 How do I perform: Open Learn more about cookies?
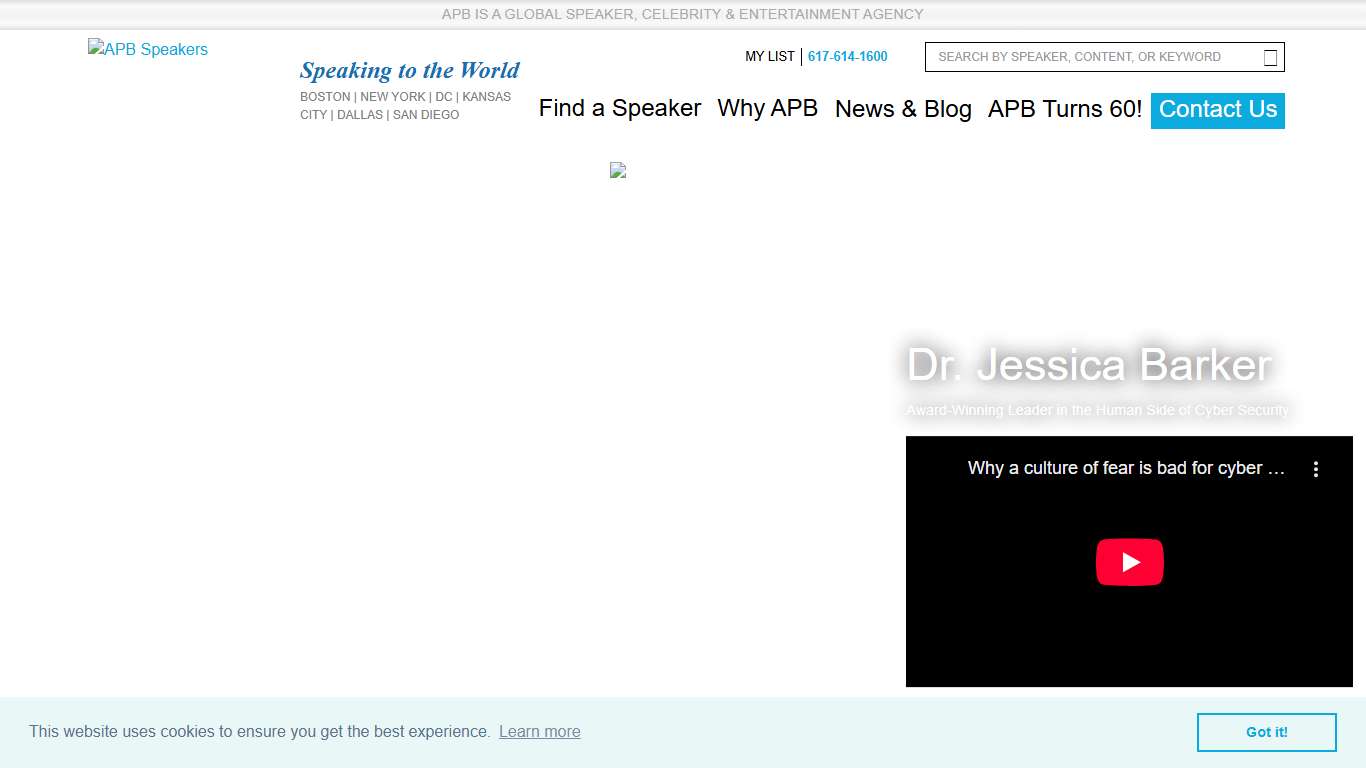coord(539,731)
